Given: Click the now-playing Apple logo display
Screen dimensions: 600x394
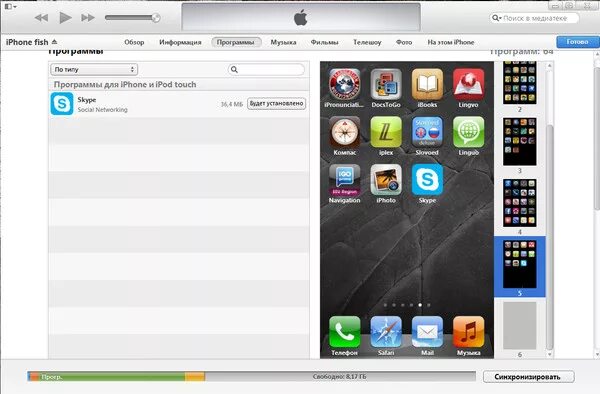Looking at the screenshot, I should [x=301, y=18].
